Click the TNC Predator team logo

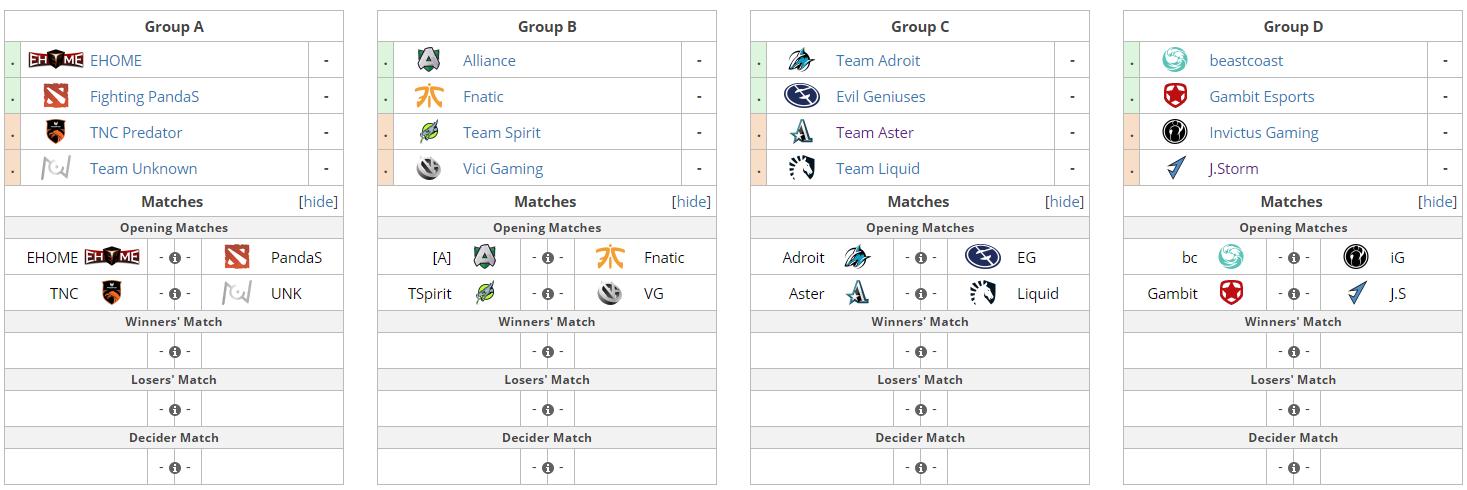click(x=56, y=132)
